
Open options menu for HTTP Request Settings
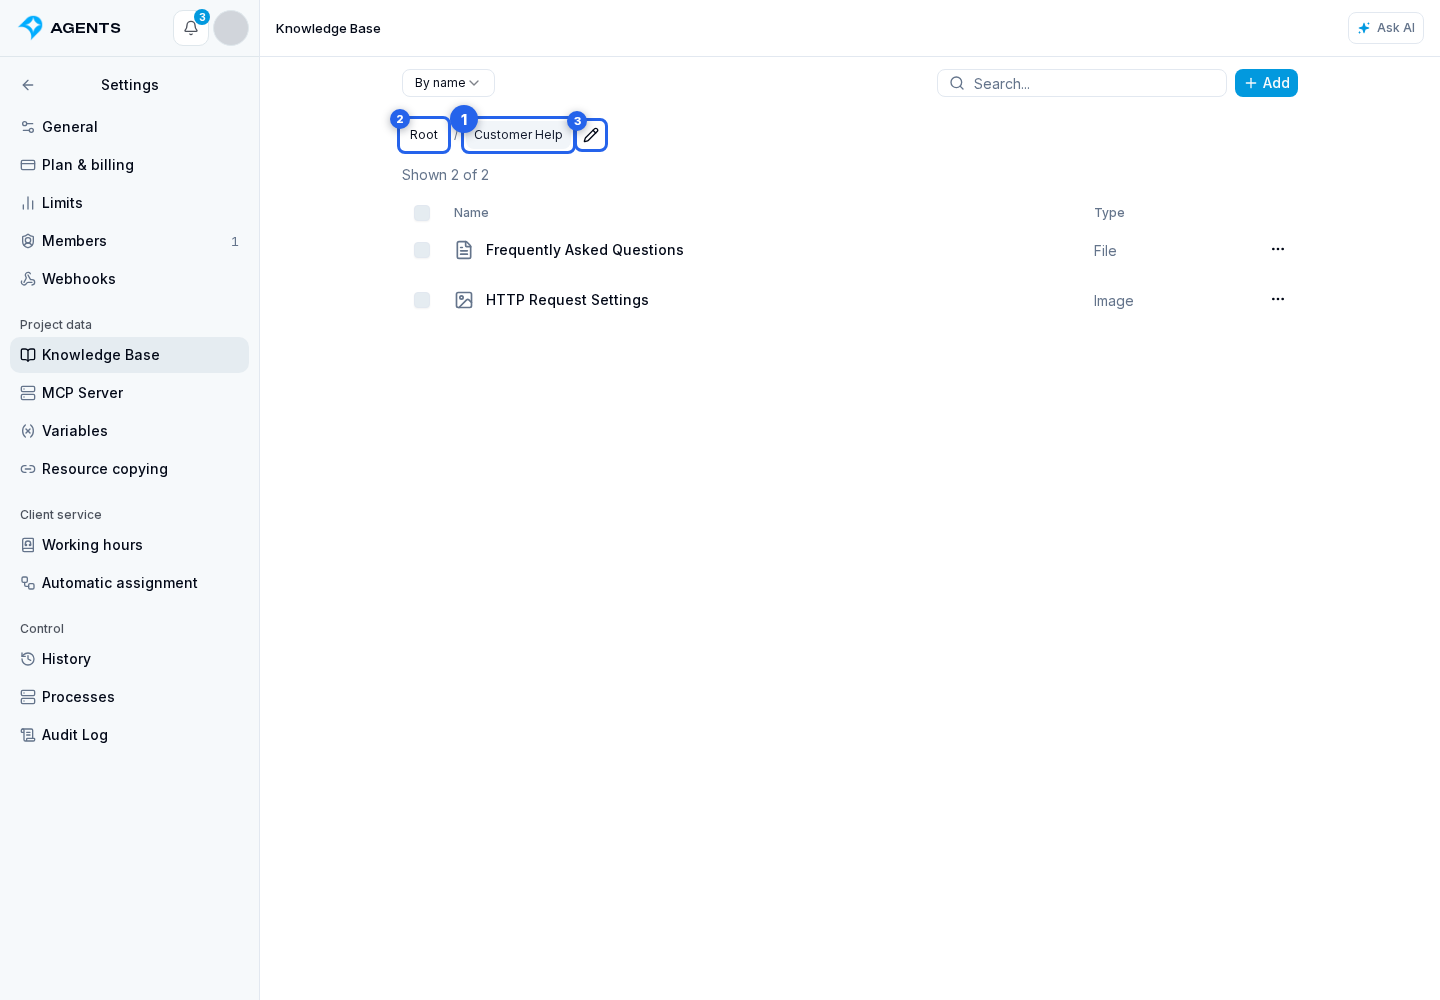(x=1278, y=299)
